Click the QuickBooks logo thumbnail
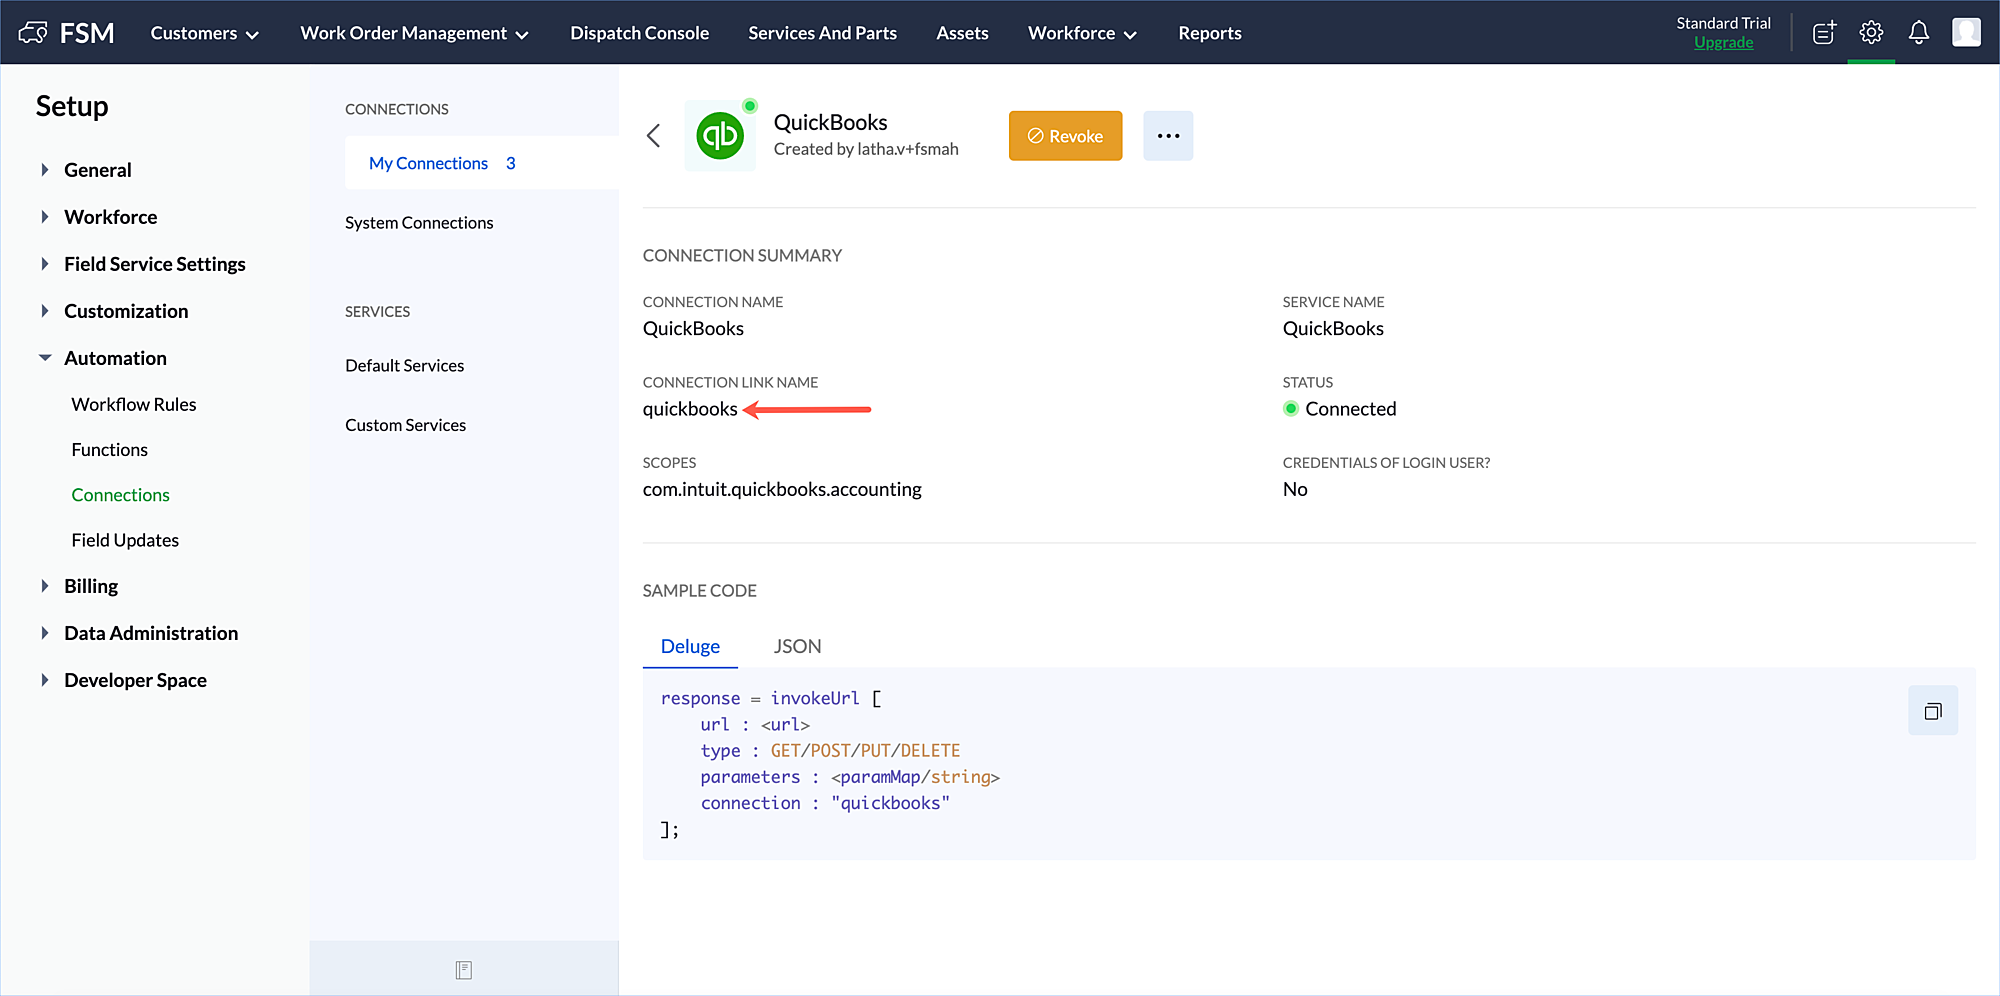The width and height of the screenshot is (2000, 996). 720,136
